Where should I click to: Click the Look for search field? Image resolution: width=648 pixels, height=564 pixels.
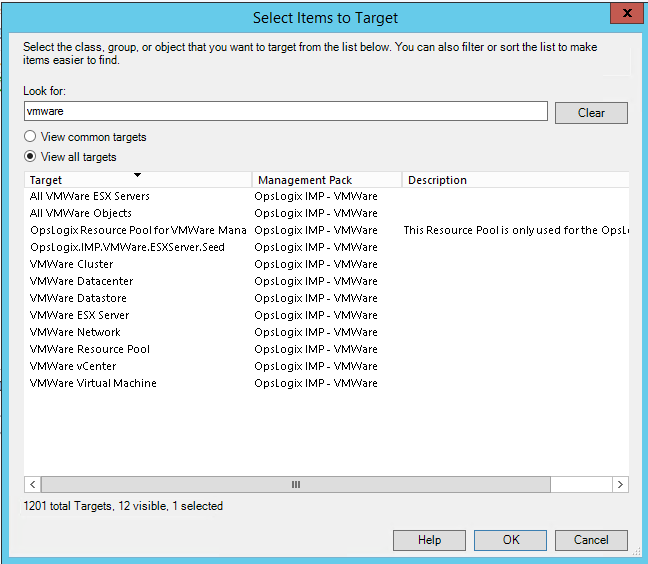[285, 112]
